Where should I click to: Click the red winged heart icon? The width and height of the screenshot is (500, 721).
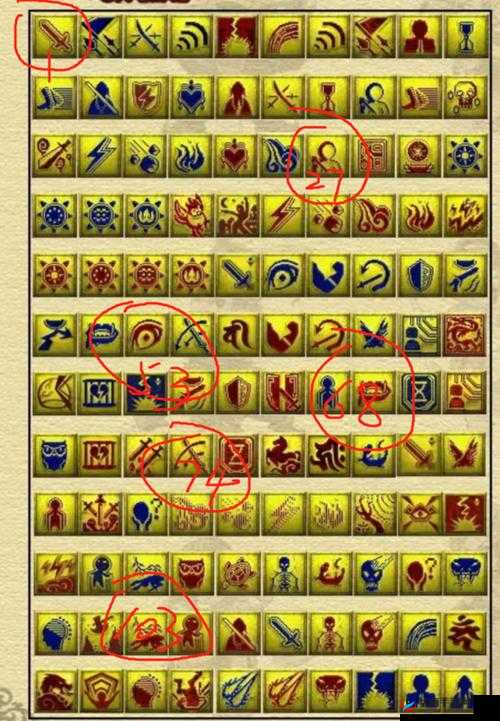[x=237, y=156]
